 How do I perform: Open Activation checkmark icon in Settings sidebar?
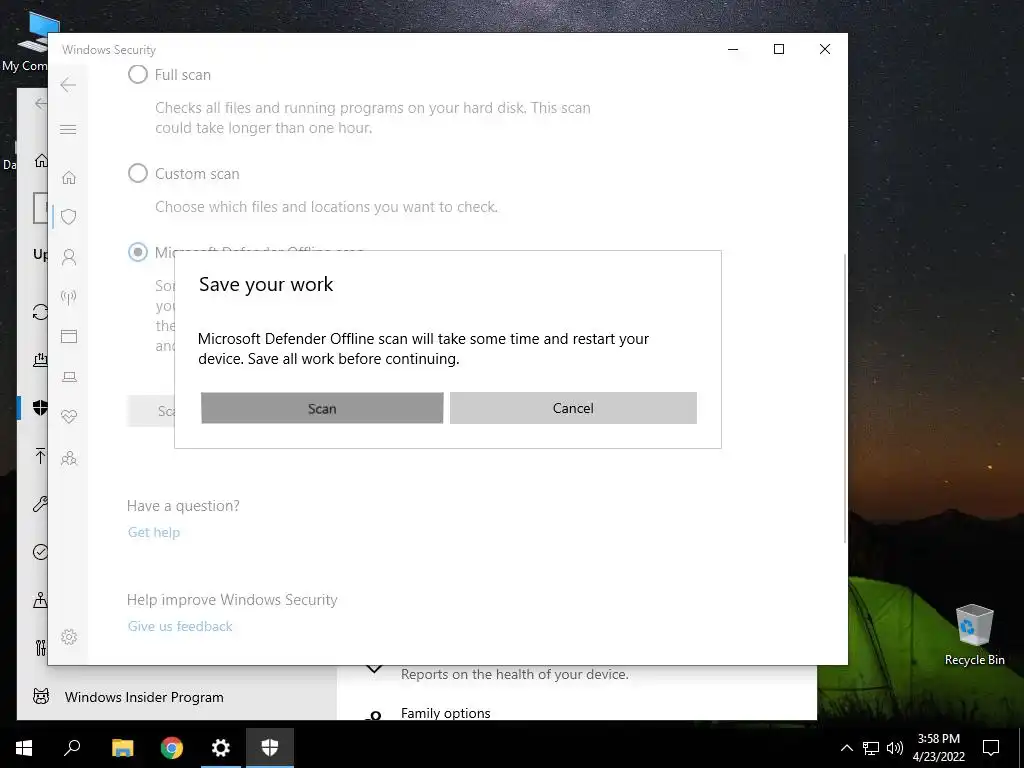coord(40,552)
